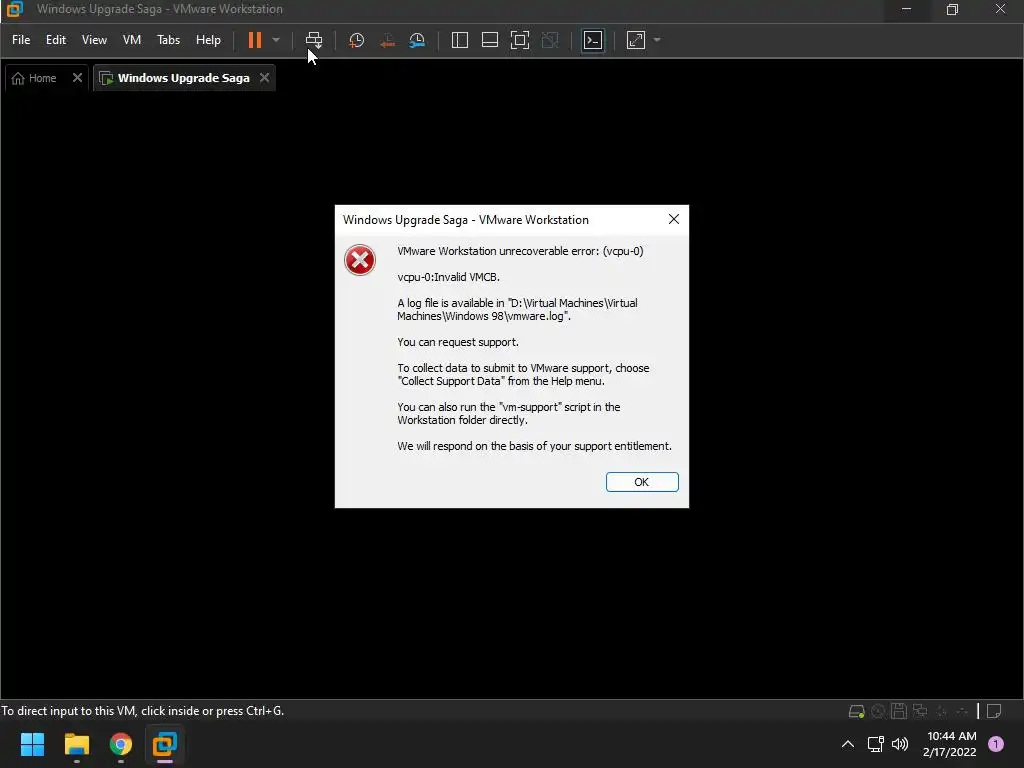Open the Help menu

[x=208, y=40]
